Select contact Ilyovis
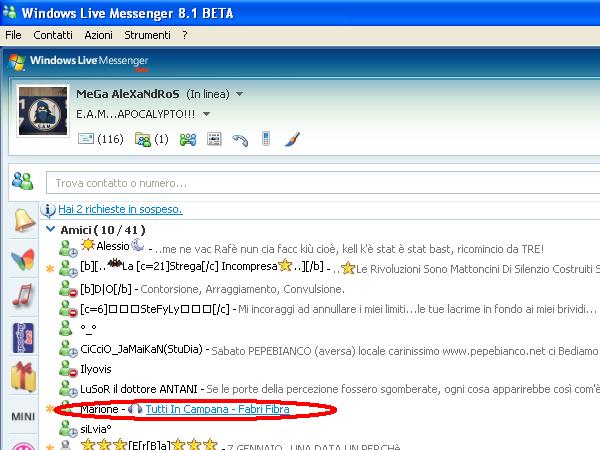 pos(96,369)
